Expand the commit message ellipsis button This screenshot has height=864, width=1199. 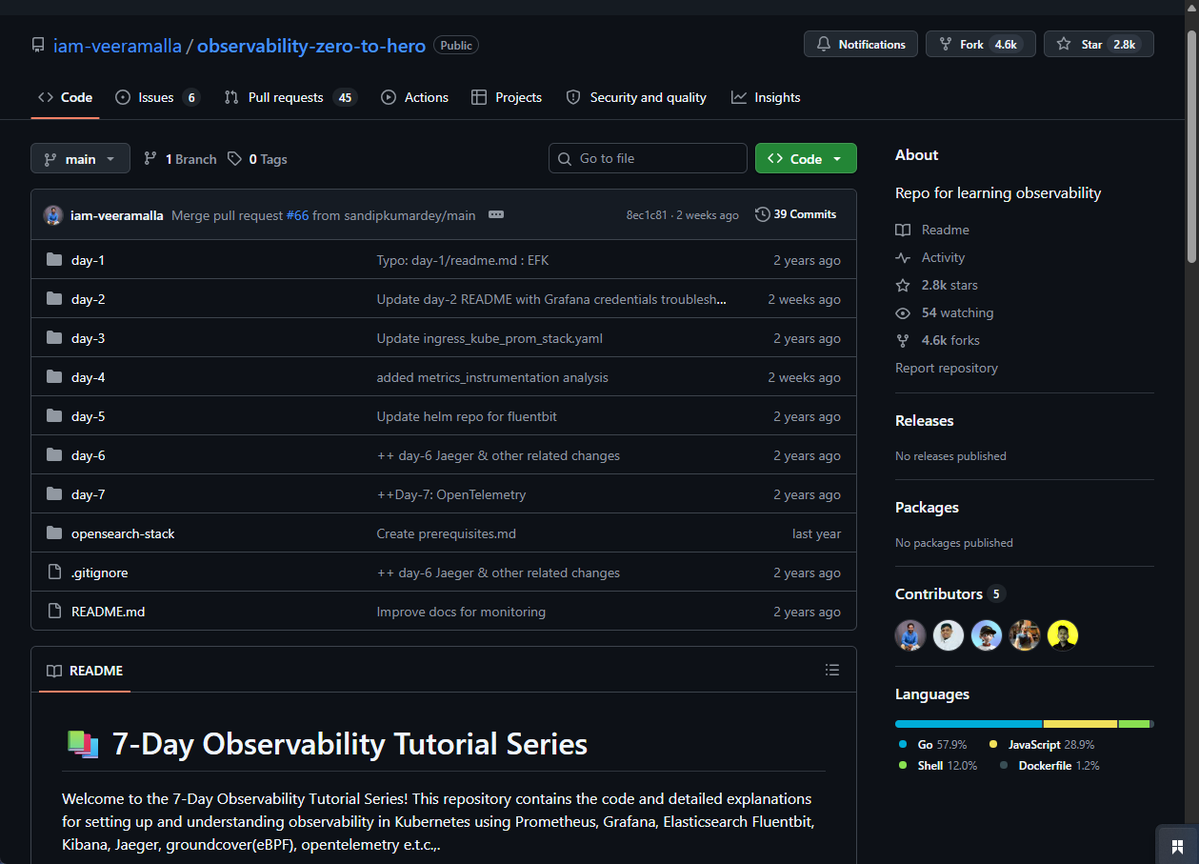point(496,215)
